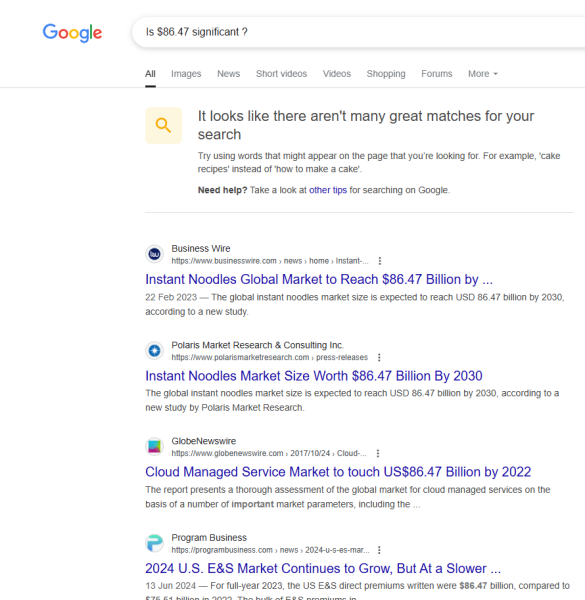The height and width of the screenshot is (600, 585).
Task: Open Cloud Managed Service Market result
Action: pyautogui.click(x=338, y=472)
